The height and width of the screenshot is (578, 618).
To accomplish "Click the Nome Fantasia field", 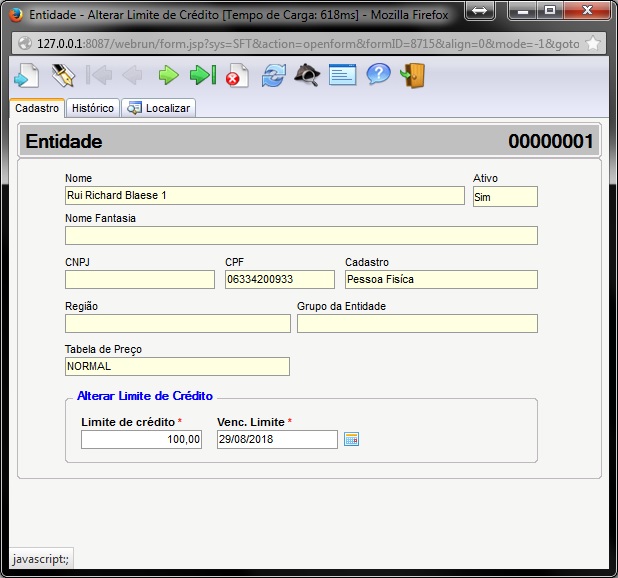I will (301, 236).
